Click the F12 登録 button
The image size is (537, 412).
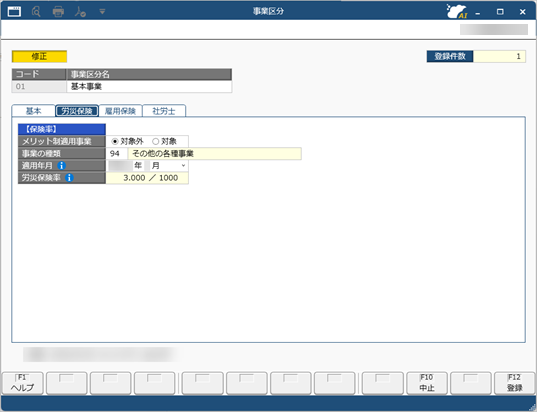515,383
